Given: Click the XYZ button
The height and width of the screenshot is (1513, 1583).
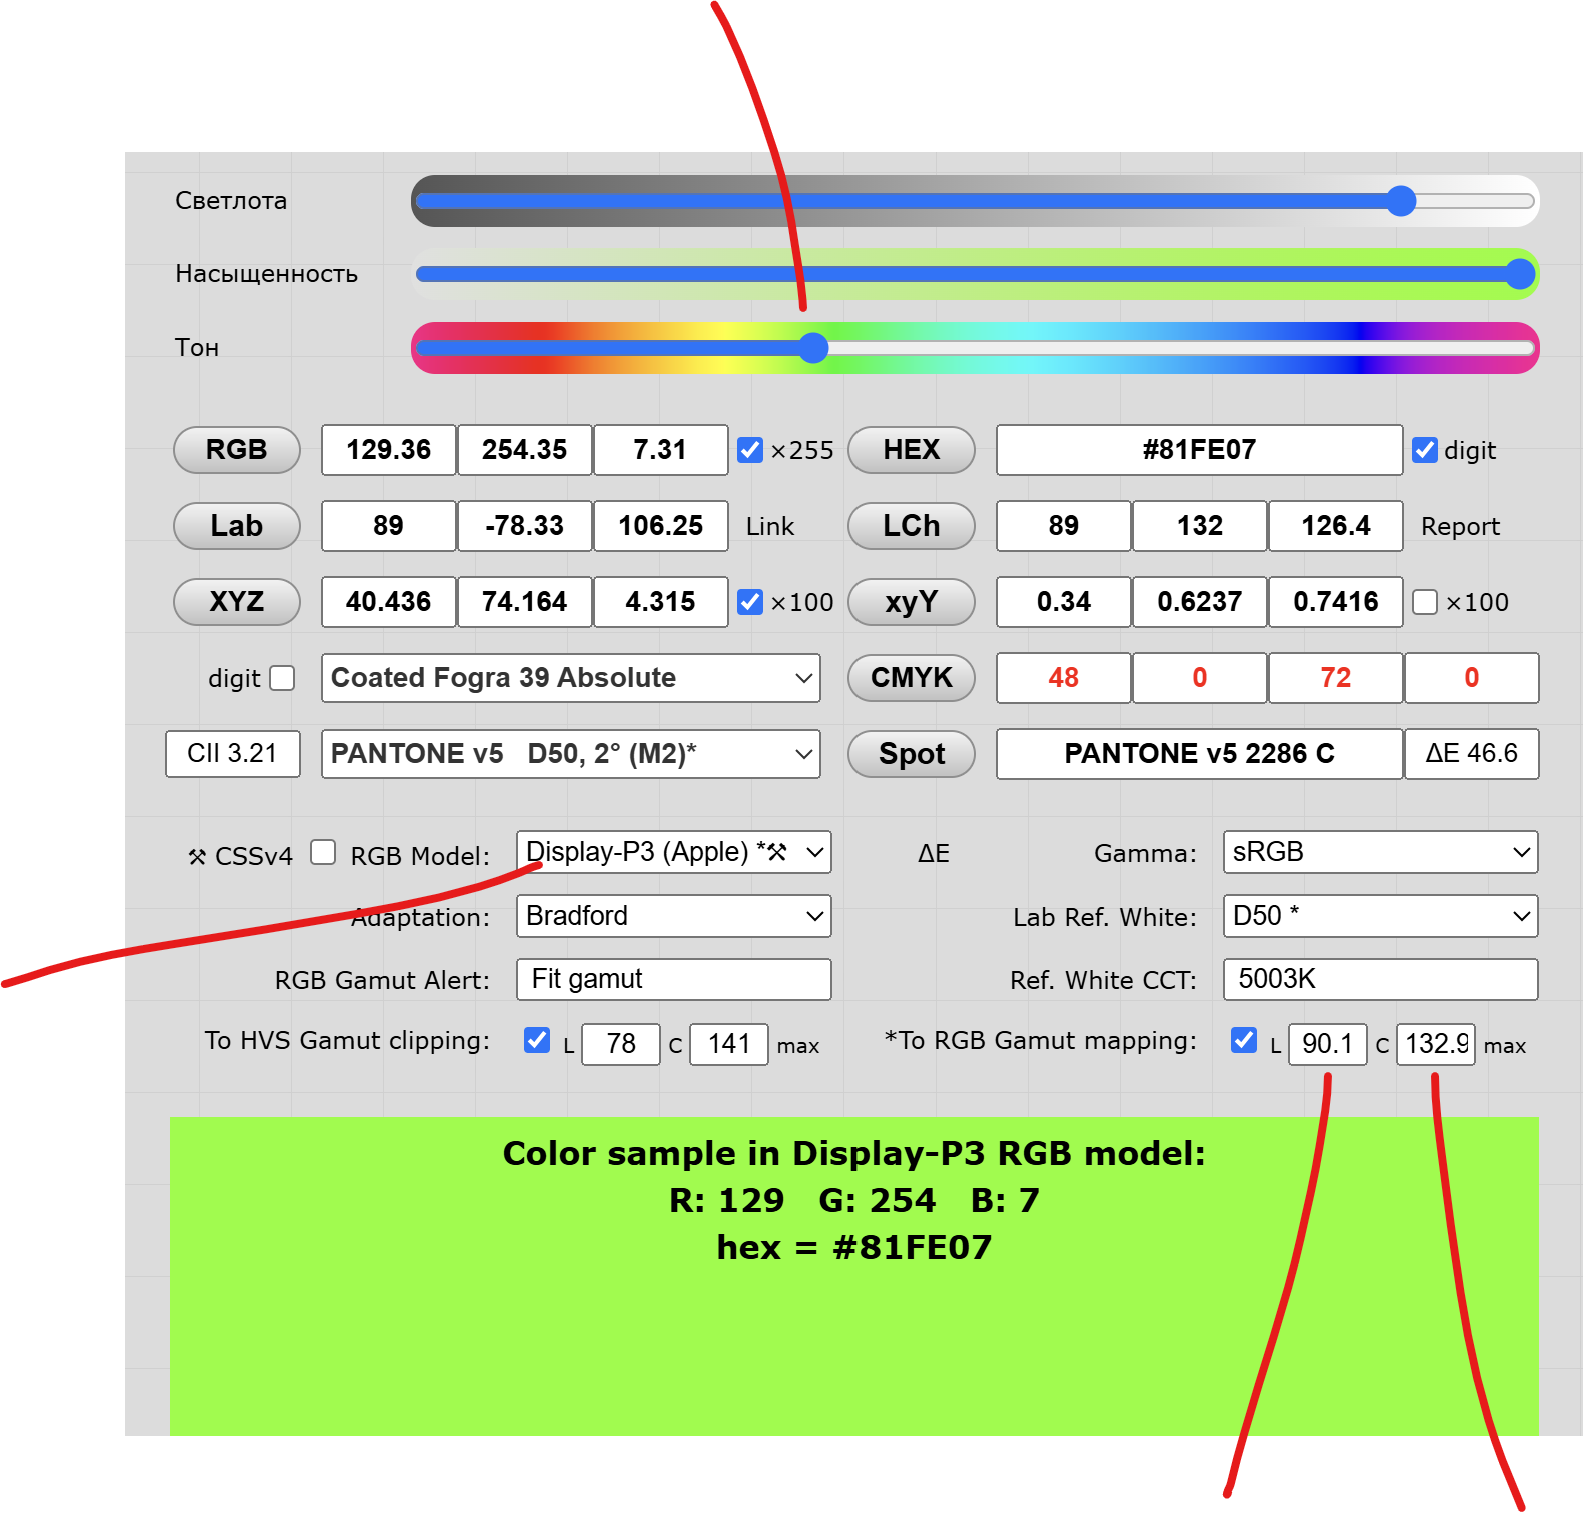Looking at the screenshot, I should 236,602.
